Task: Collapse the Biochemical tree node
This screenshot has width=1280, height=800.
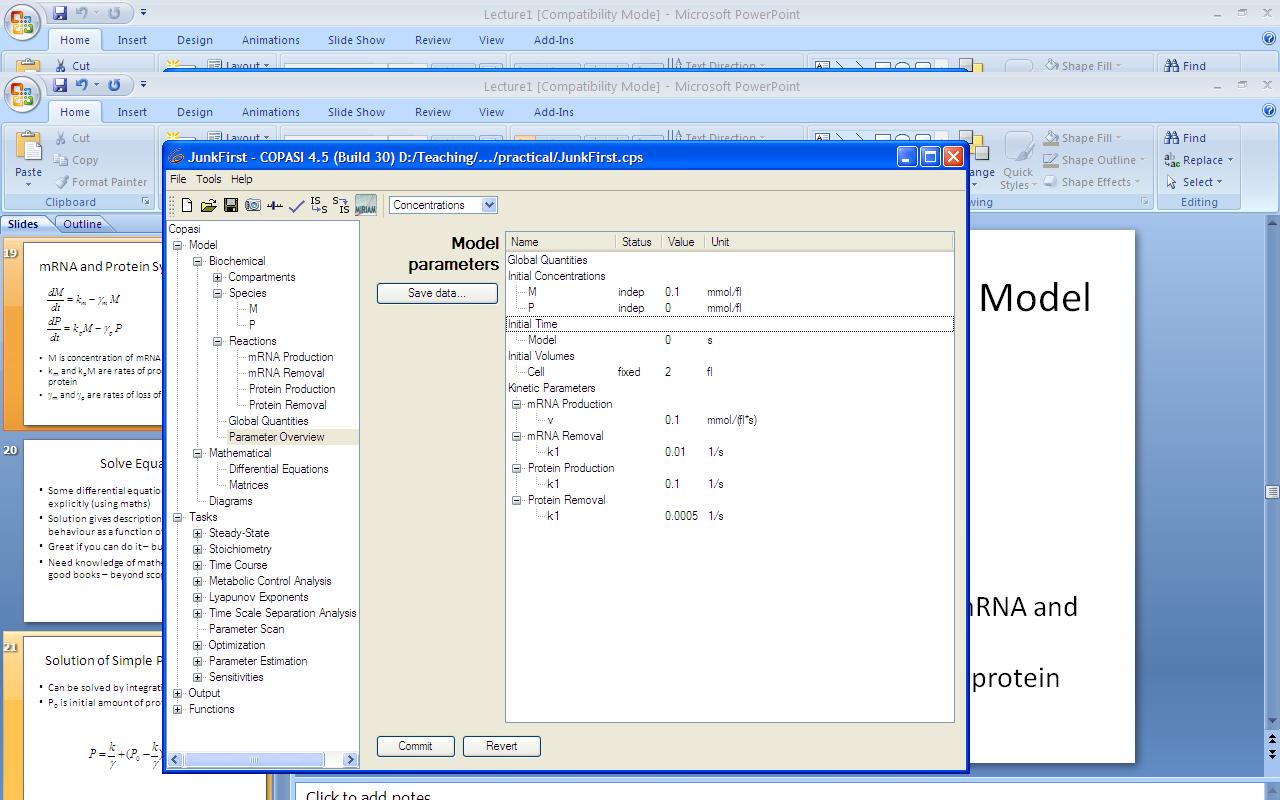Action: 198,261
